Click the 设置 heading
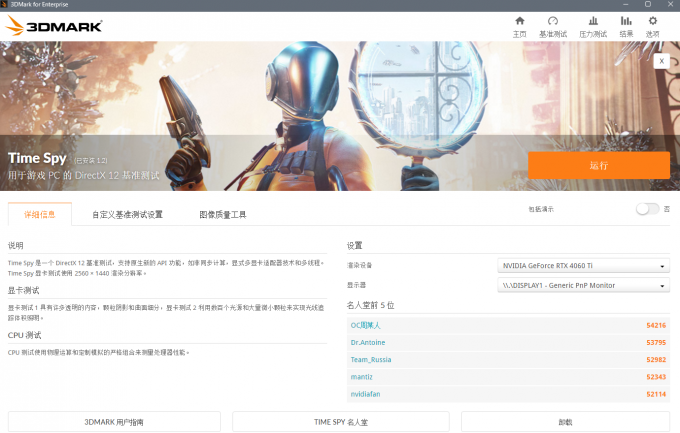680x433 pixels. point(354,246)
